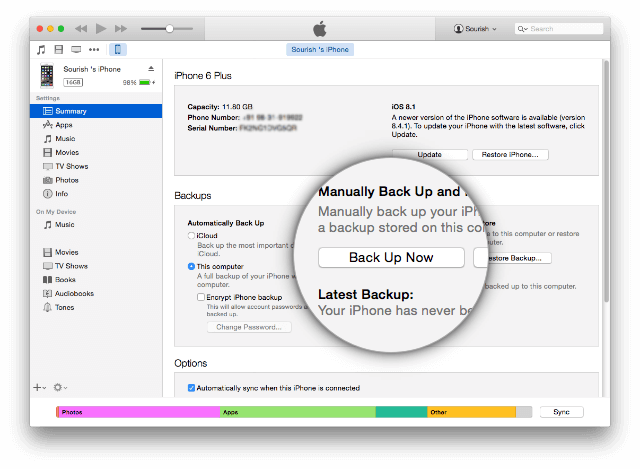Open the gear actions dropdown

tap(60, 387)
